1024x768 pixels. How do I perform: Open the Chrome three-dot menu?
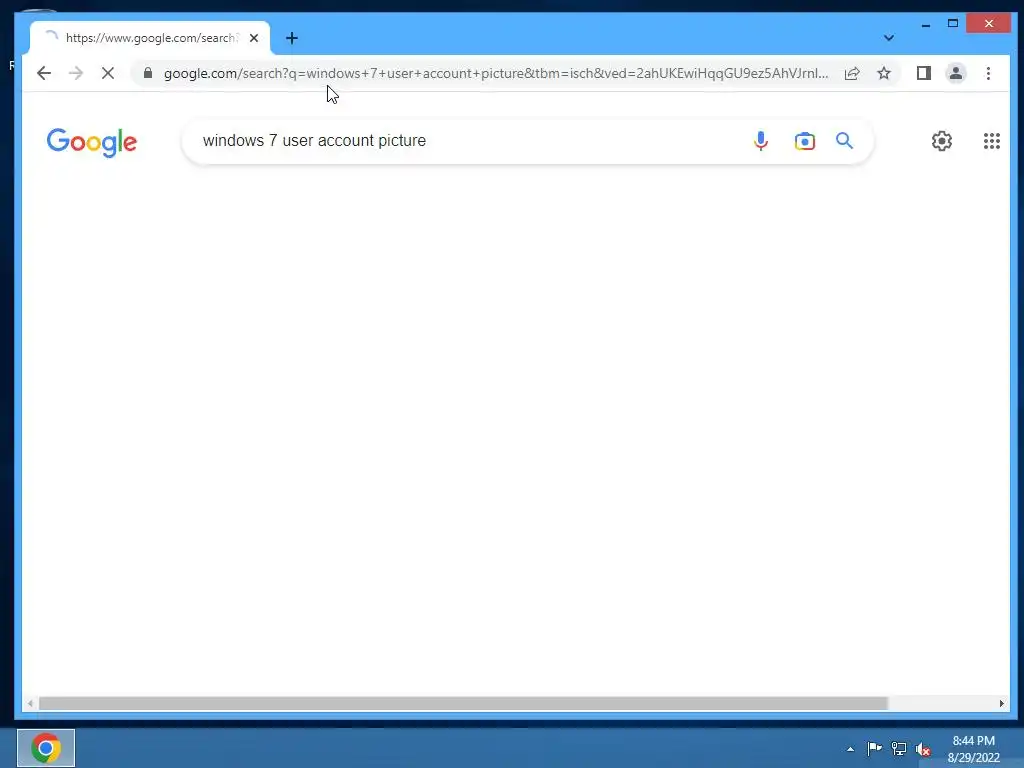(988, 73)
